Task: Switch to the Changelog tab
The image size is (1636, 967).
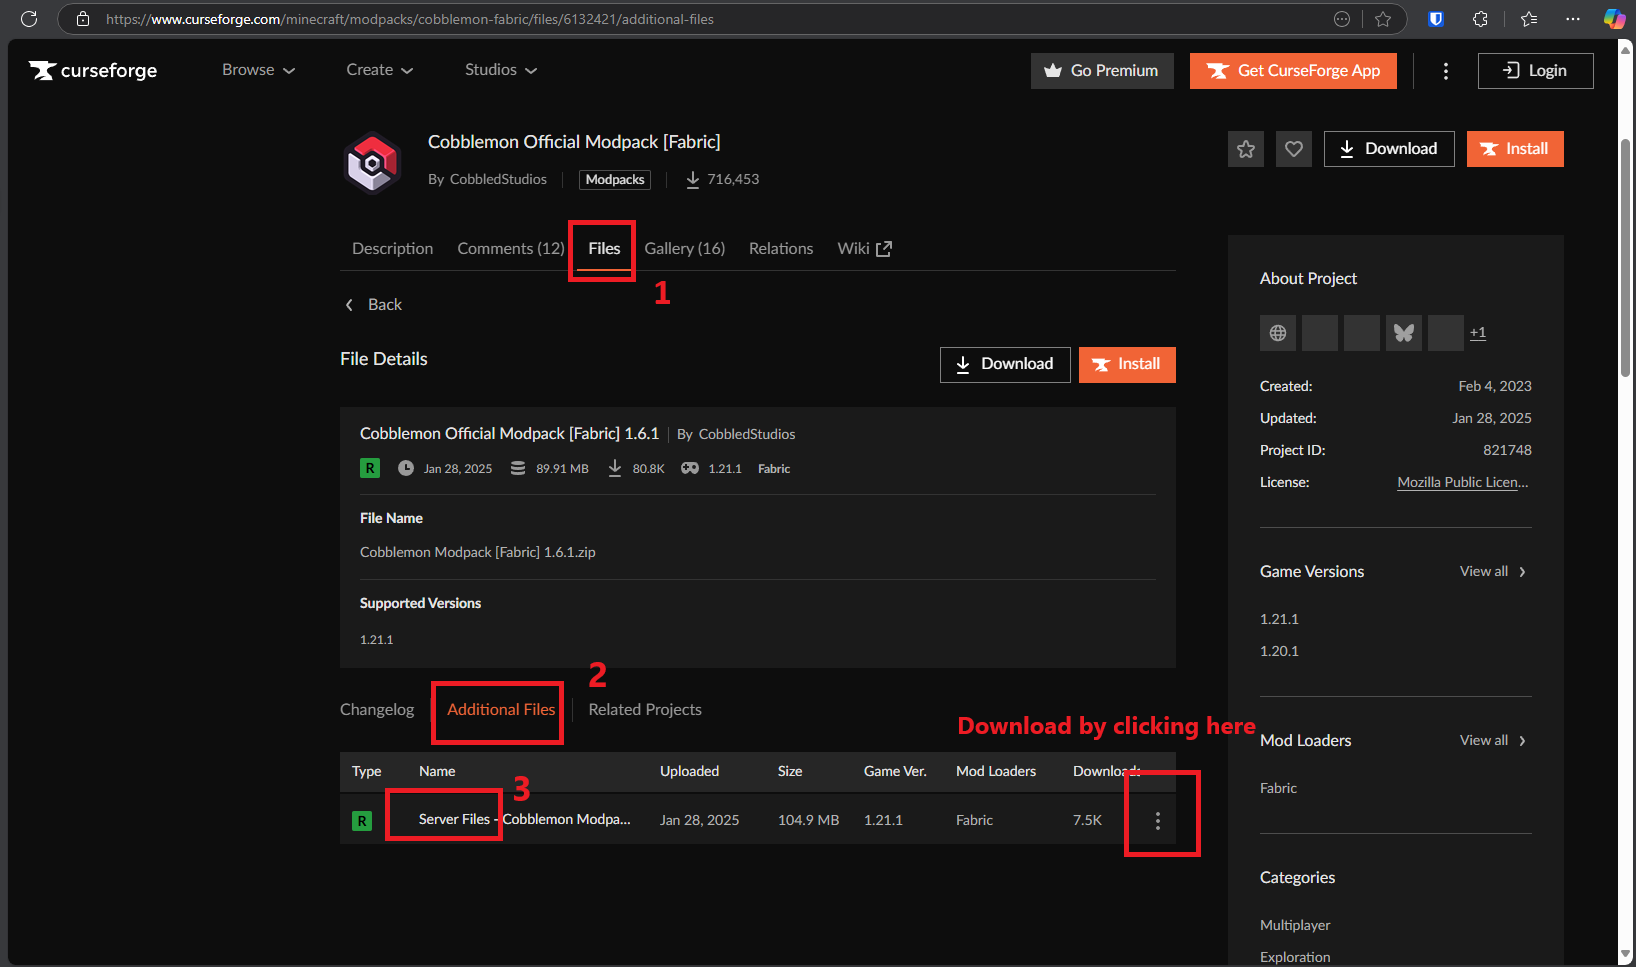Action: [377, 710]
